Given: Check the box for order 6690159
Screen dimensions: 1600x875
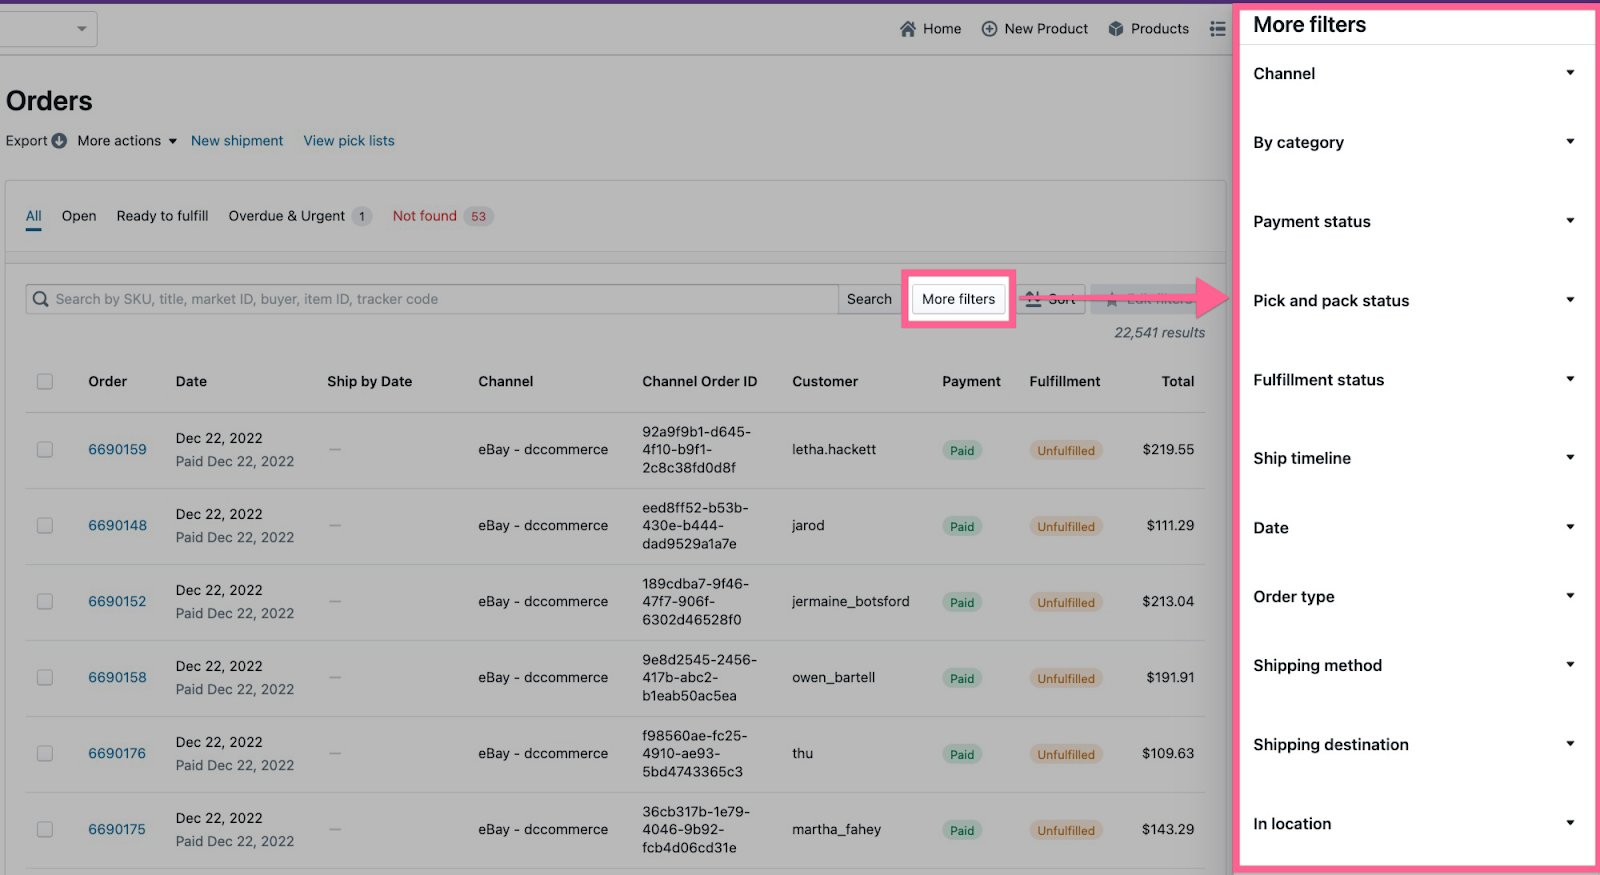Looking at the screenshot, I should (x=45, y=450).
